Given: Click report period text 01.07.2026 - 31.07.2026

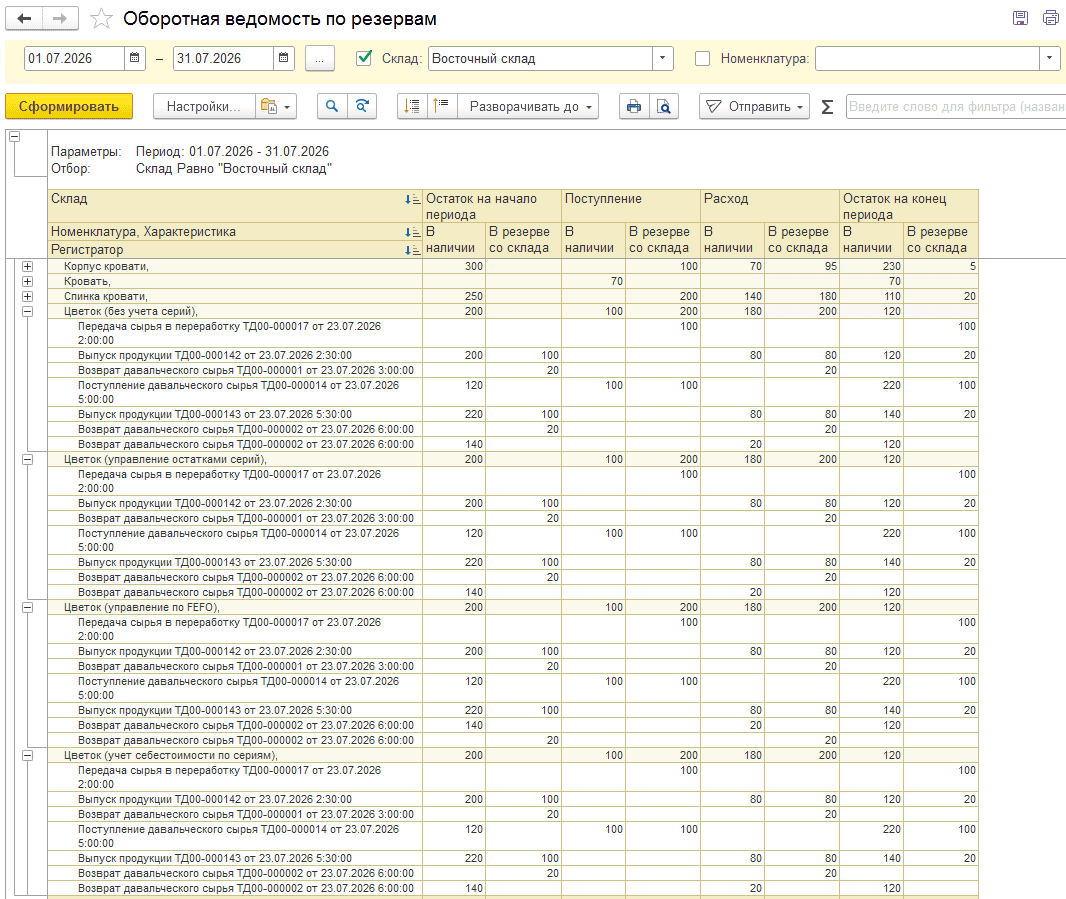Looking at the screenshot, I should pyautogui.click(x=233, y=152).
